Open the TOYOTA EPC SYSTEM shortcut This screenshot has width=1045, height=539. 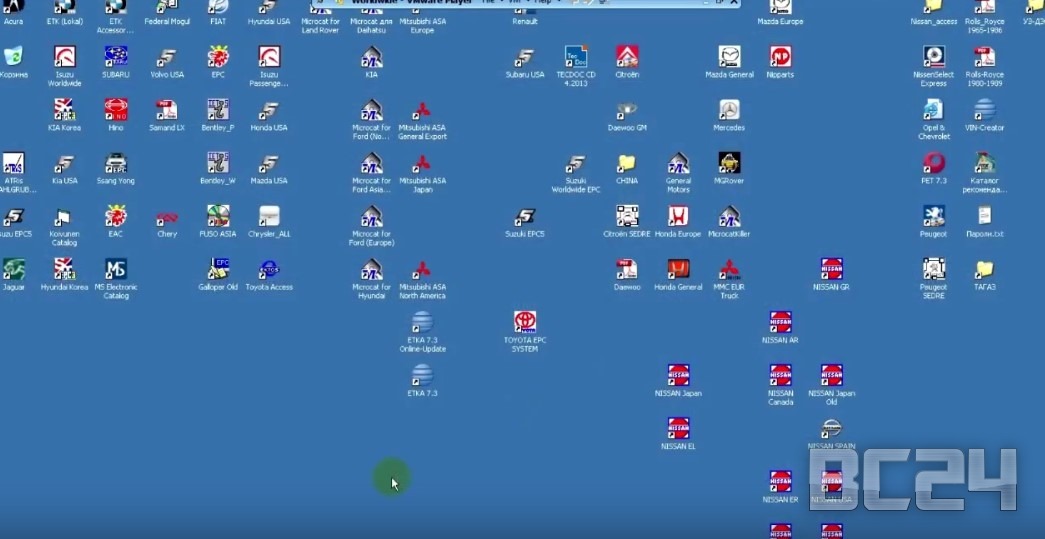pos(525,322)
